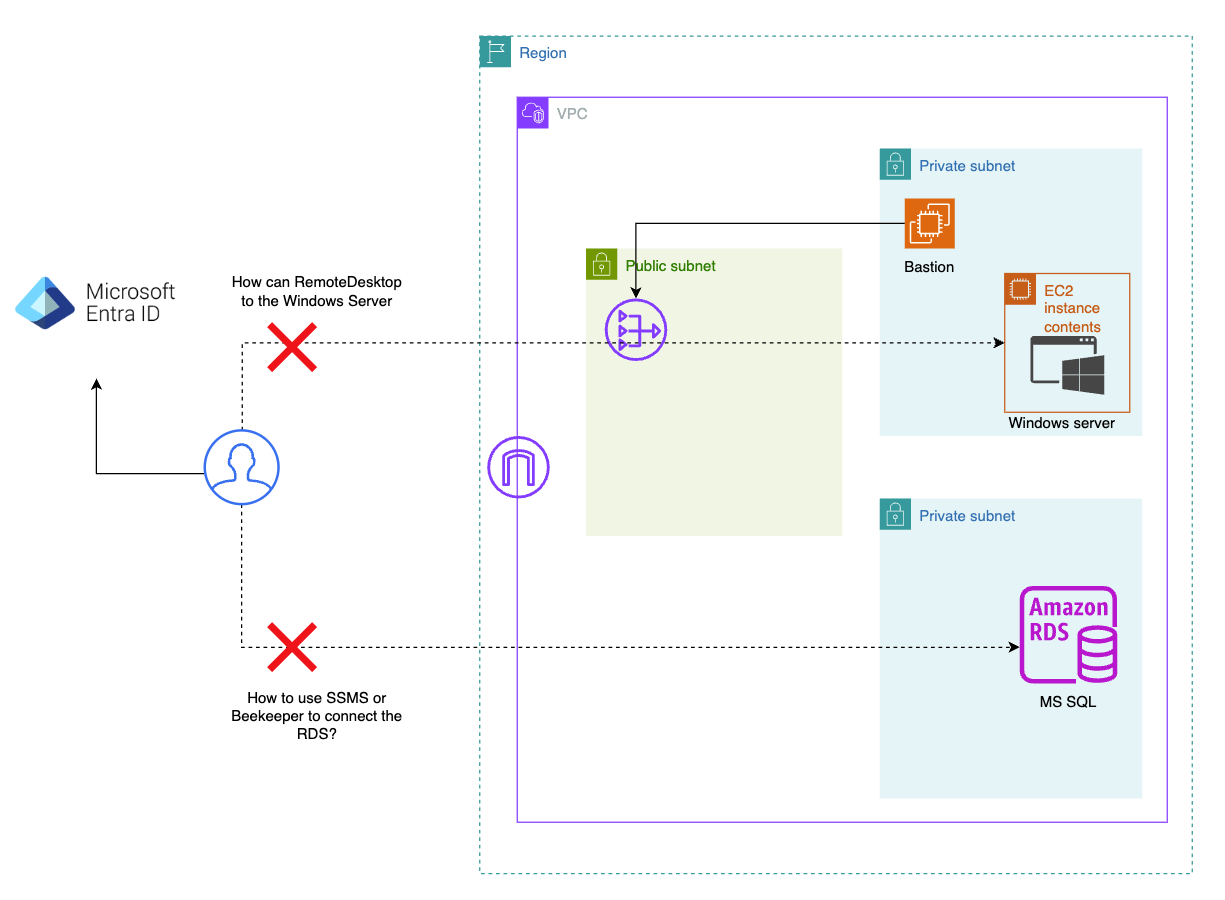Select the purple VPC endpoint icon

click(x=518, y=466)
